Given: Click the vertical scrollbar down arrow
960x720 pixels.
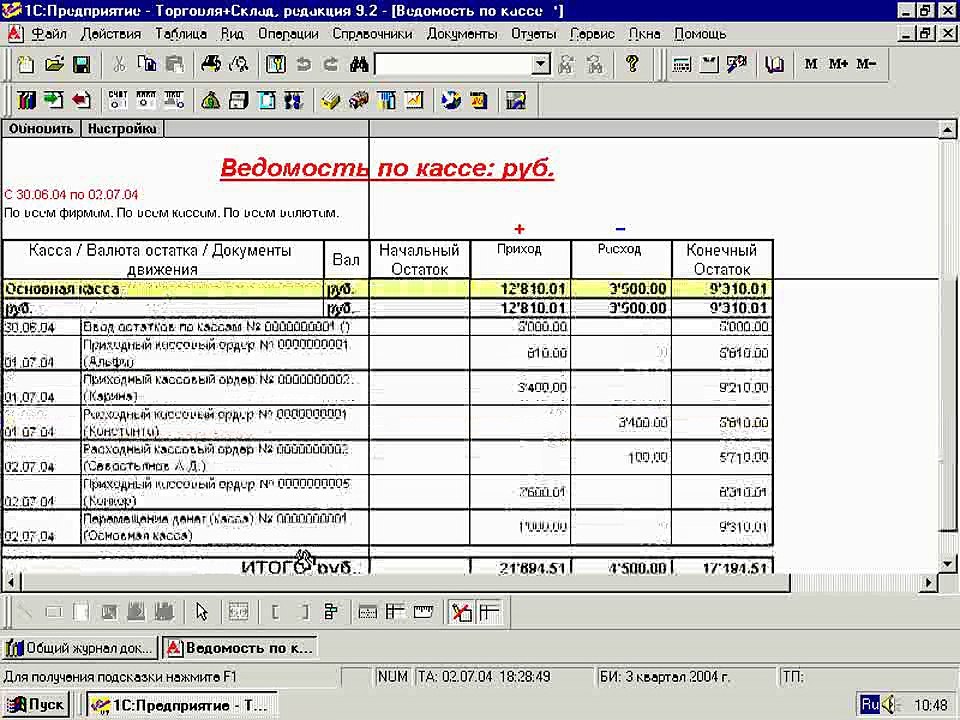Looking at the screenshot, I should click(x=947, y=564).
